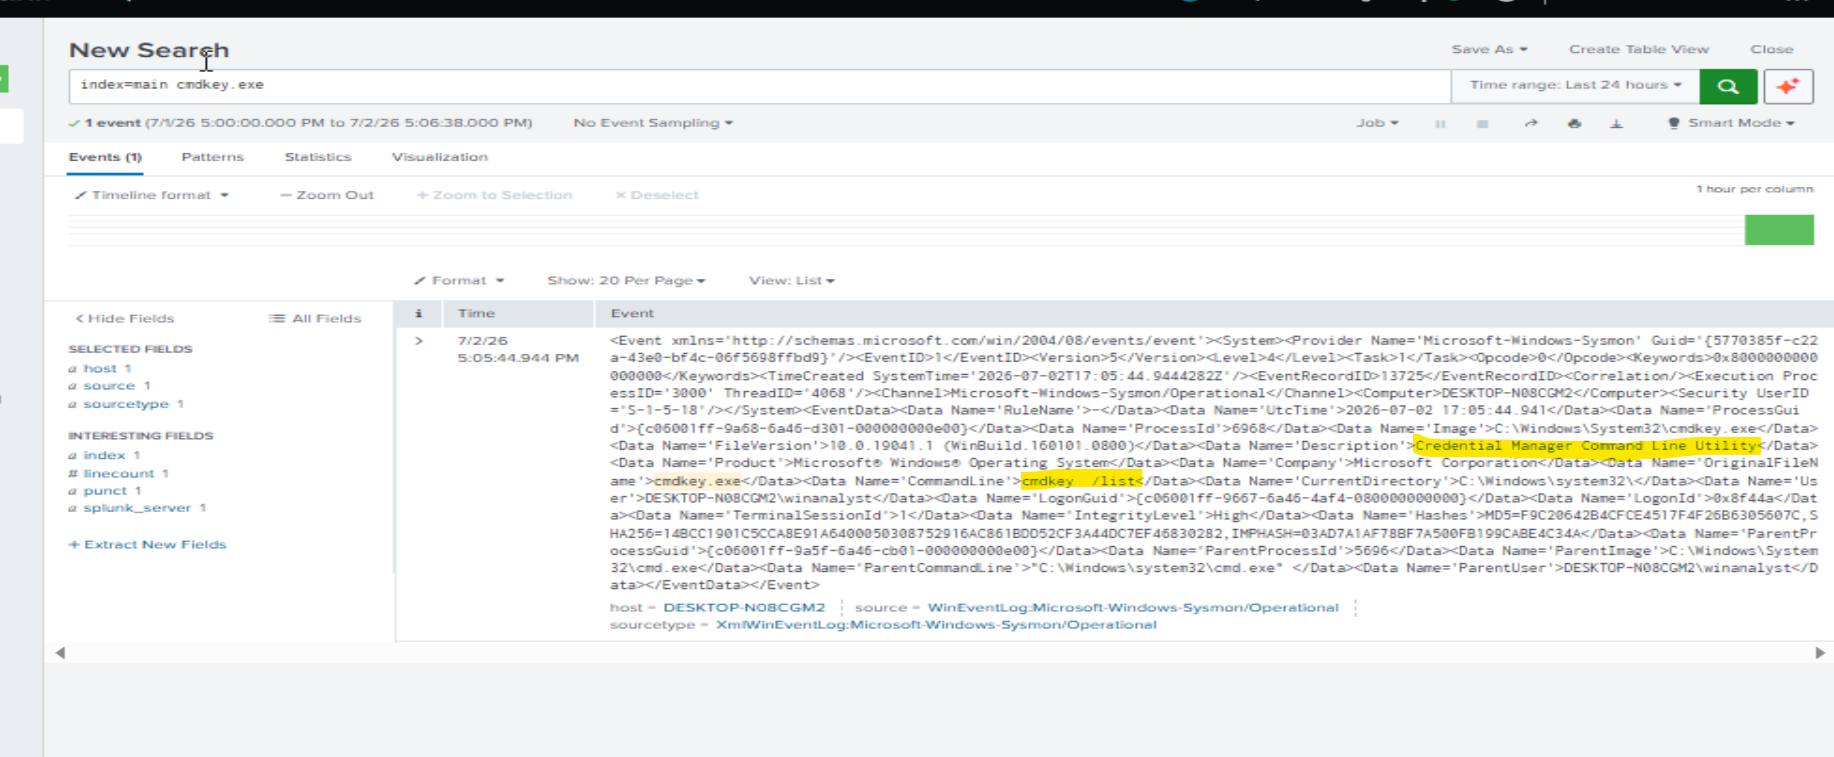
Task: Click Extract New Fields link
Action: (x=147, y=544)
